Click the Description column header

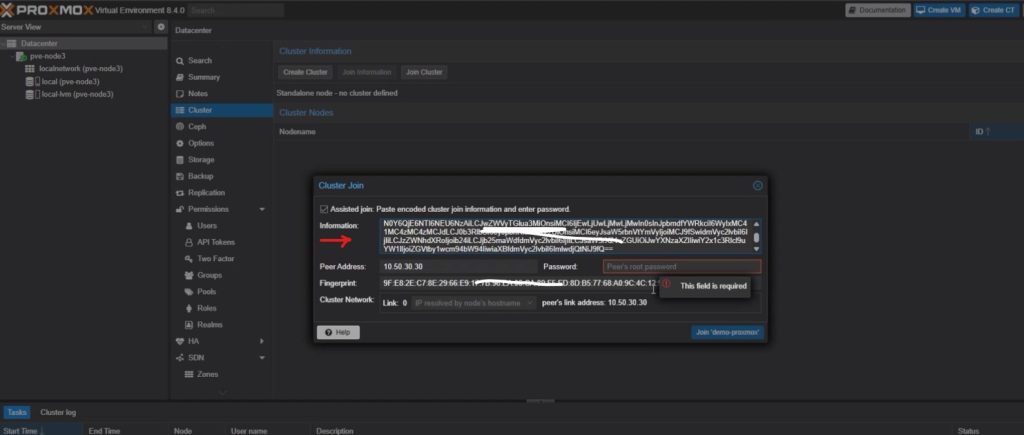(x=334, y=430)
